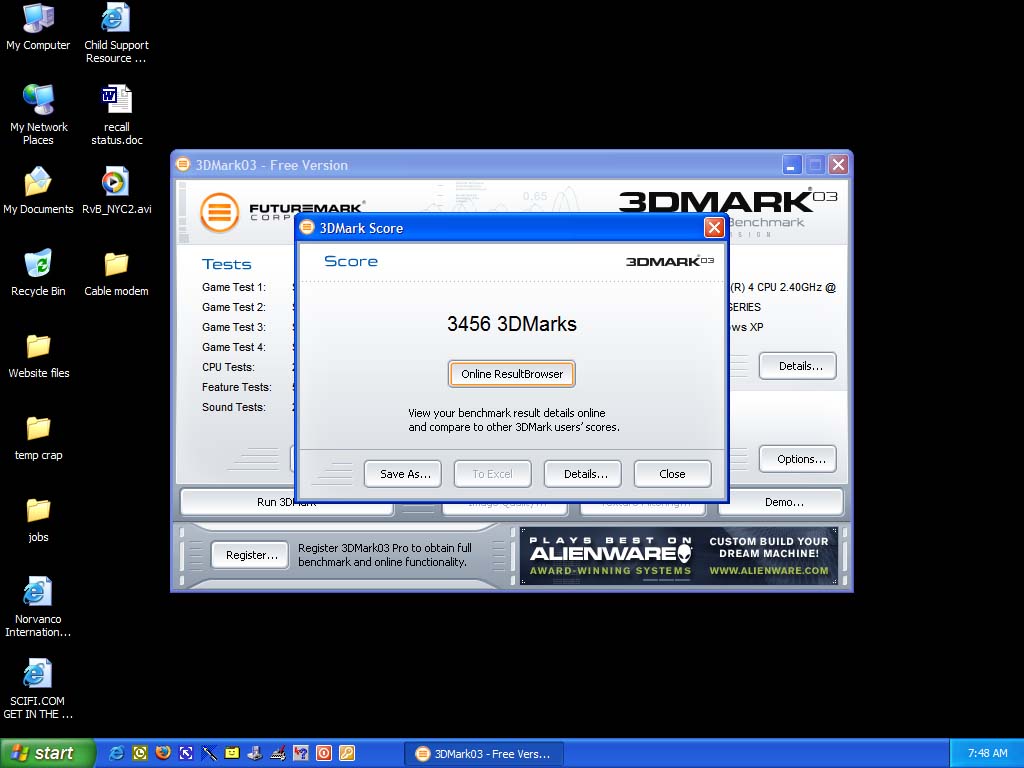Click the Online ResultBrowser button
Image resolution: width=1024 pixels, height=768 pixels.
(511, 374)
